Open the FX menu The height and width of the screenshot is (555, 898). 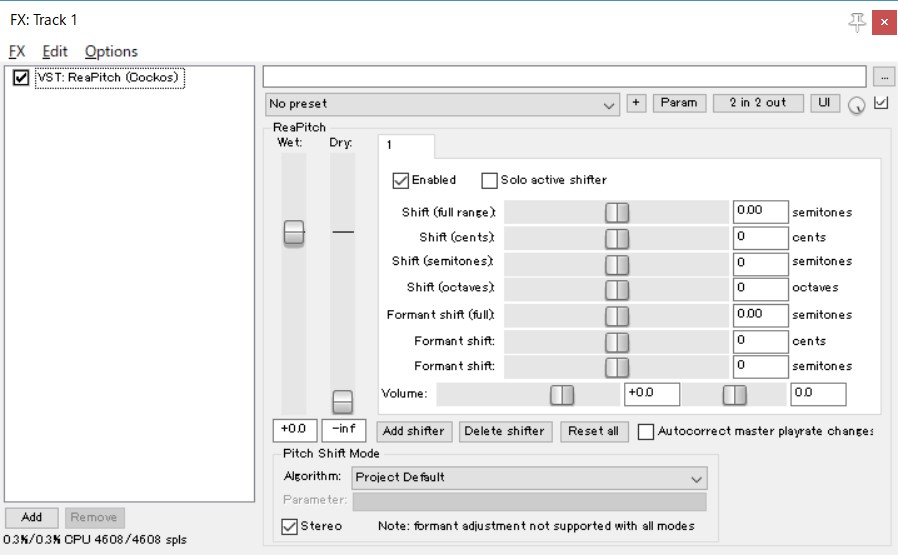click(x=17, y=52)
